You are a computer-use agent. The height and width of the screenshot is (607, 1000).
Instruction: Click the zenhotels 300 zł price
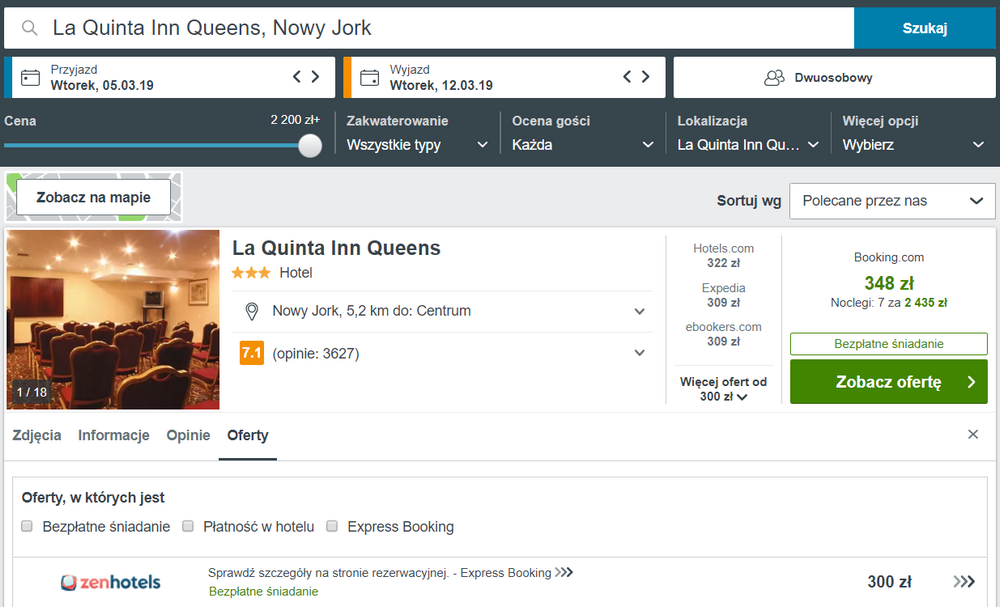pyautogui.click(x=889, y=581)
